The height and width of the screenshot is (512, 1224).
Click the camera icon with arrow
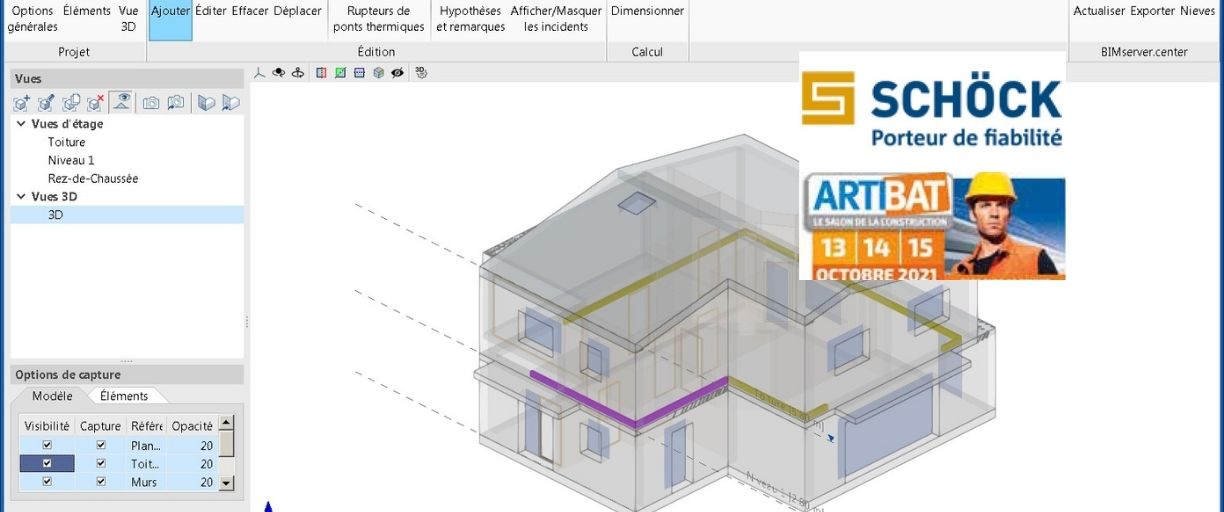pos(176,103)
